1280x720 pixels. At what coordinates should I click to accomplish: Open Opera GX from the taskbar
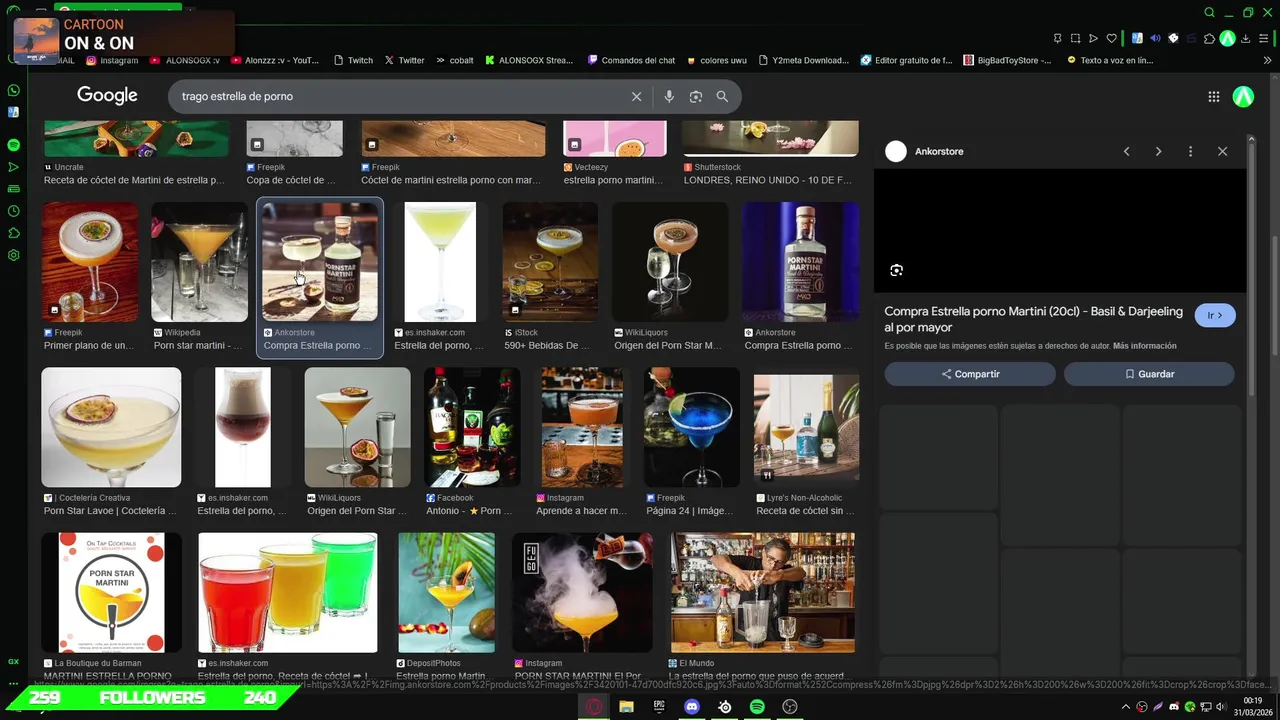point(594,707)
